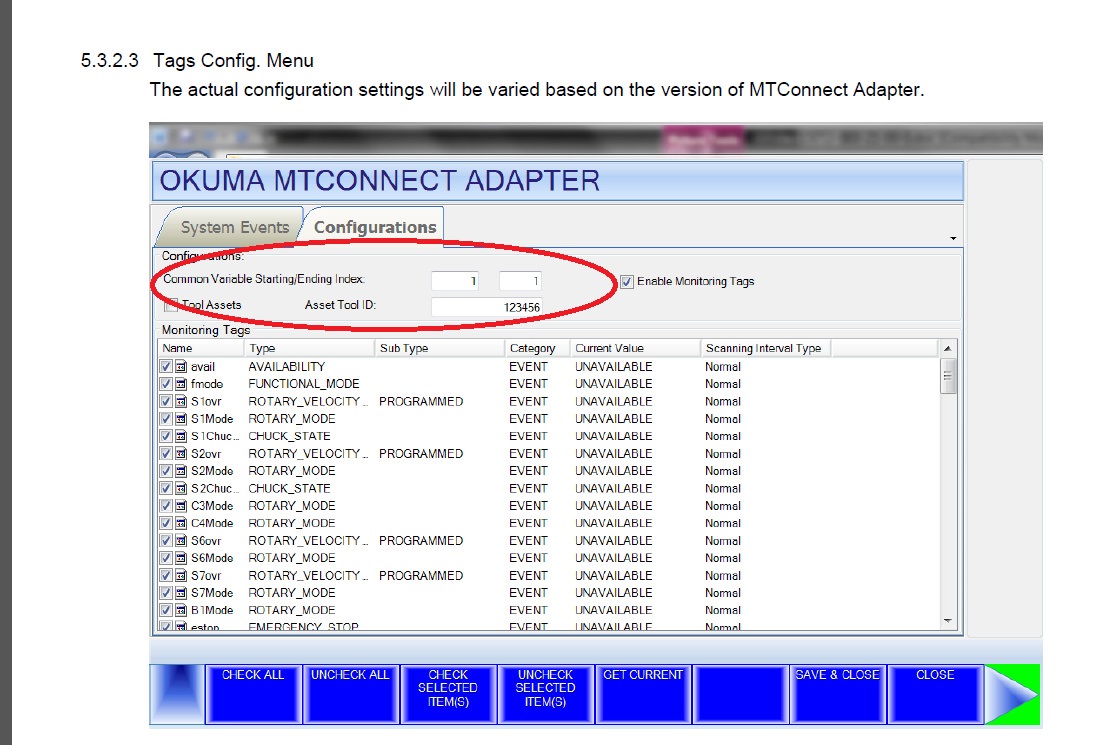The image size is (1108, 745).
Task: Click the GET CURRENT button
Action: tap(643, 695)
